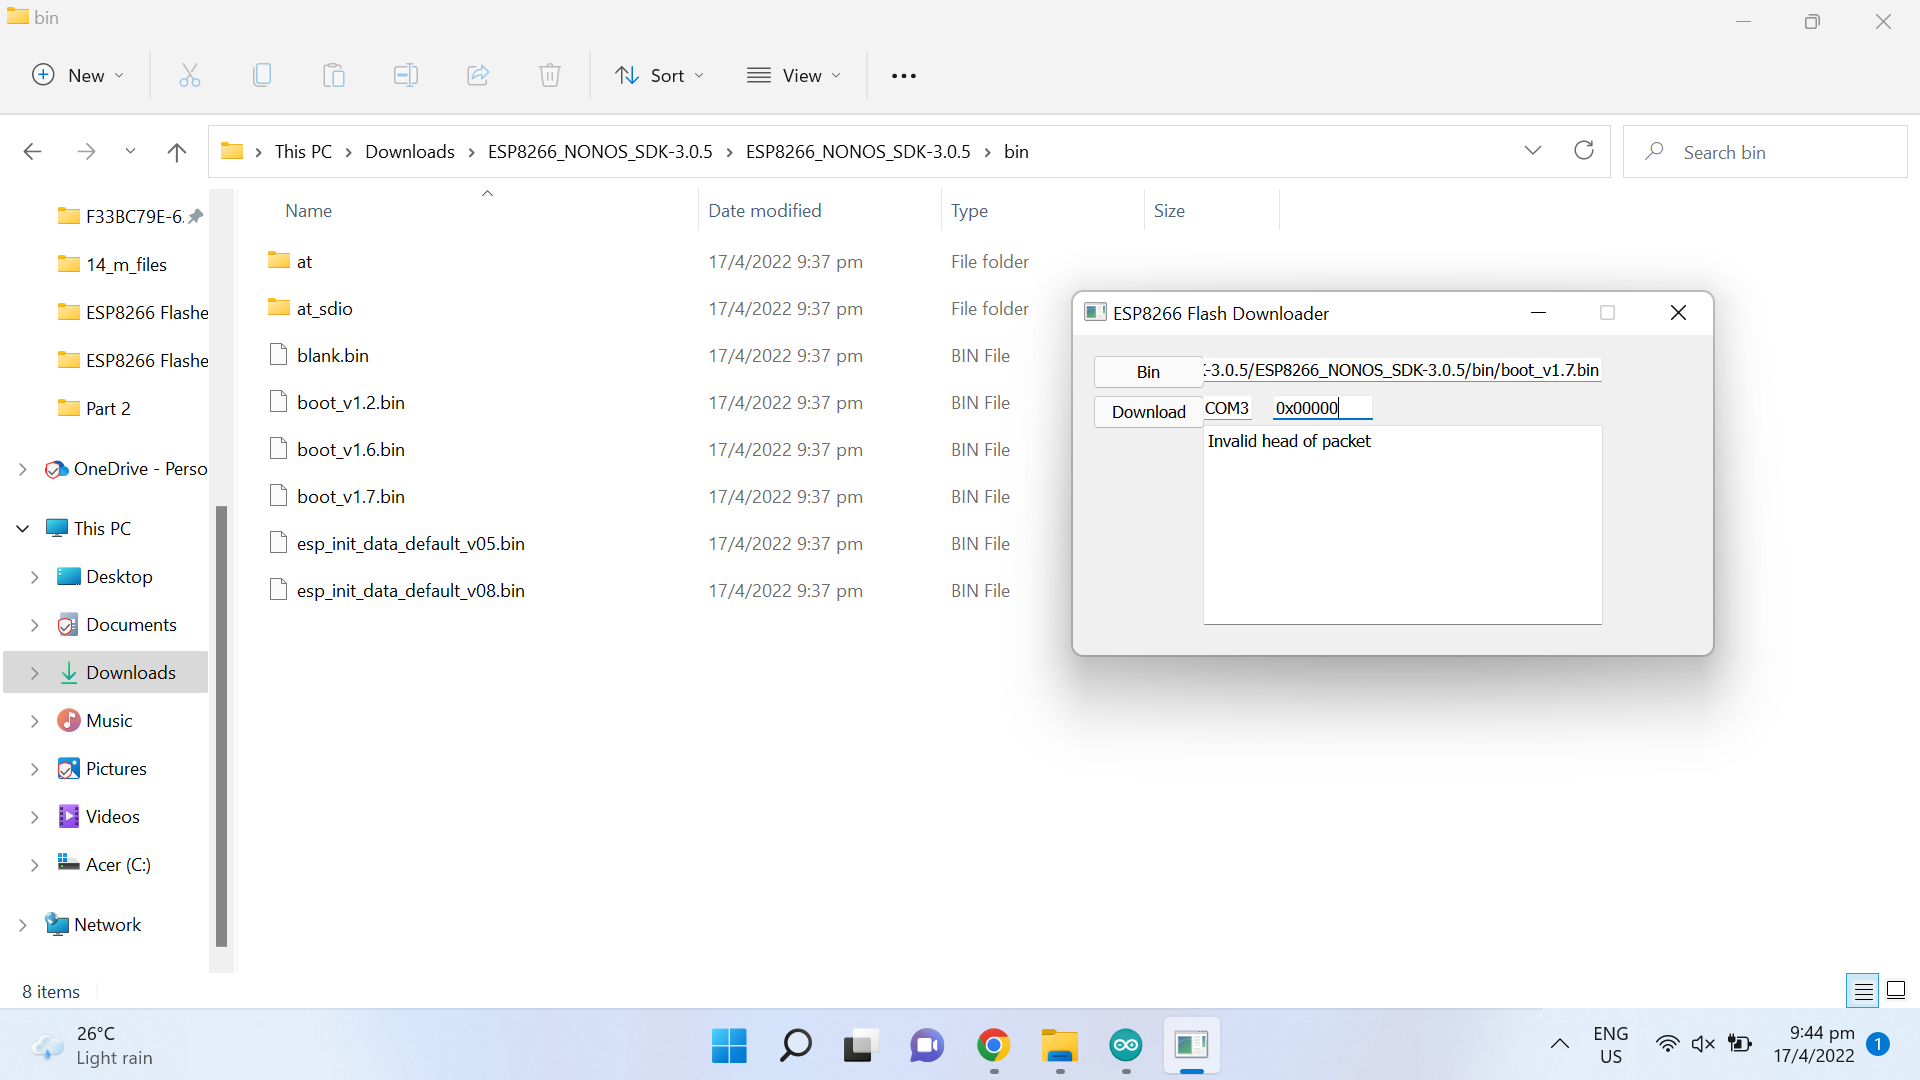Switch to large thumbnails view icon

point(1896,991)
